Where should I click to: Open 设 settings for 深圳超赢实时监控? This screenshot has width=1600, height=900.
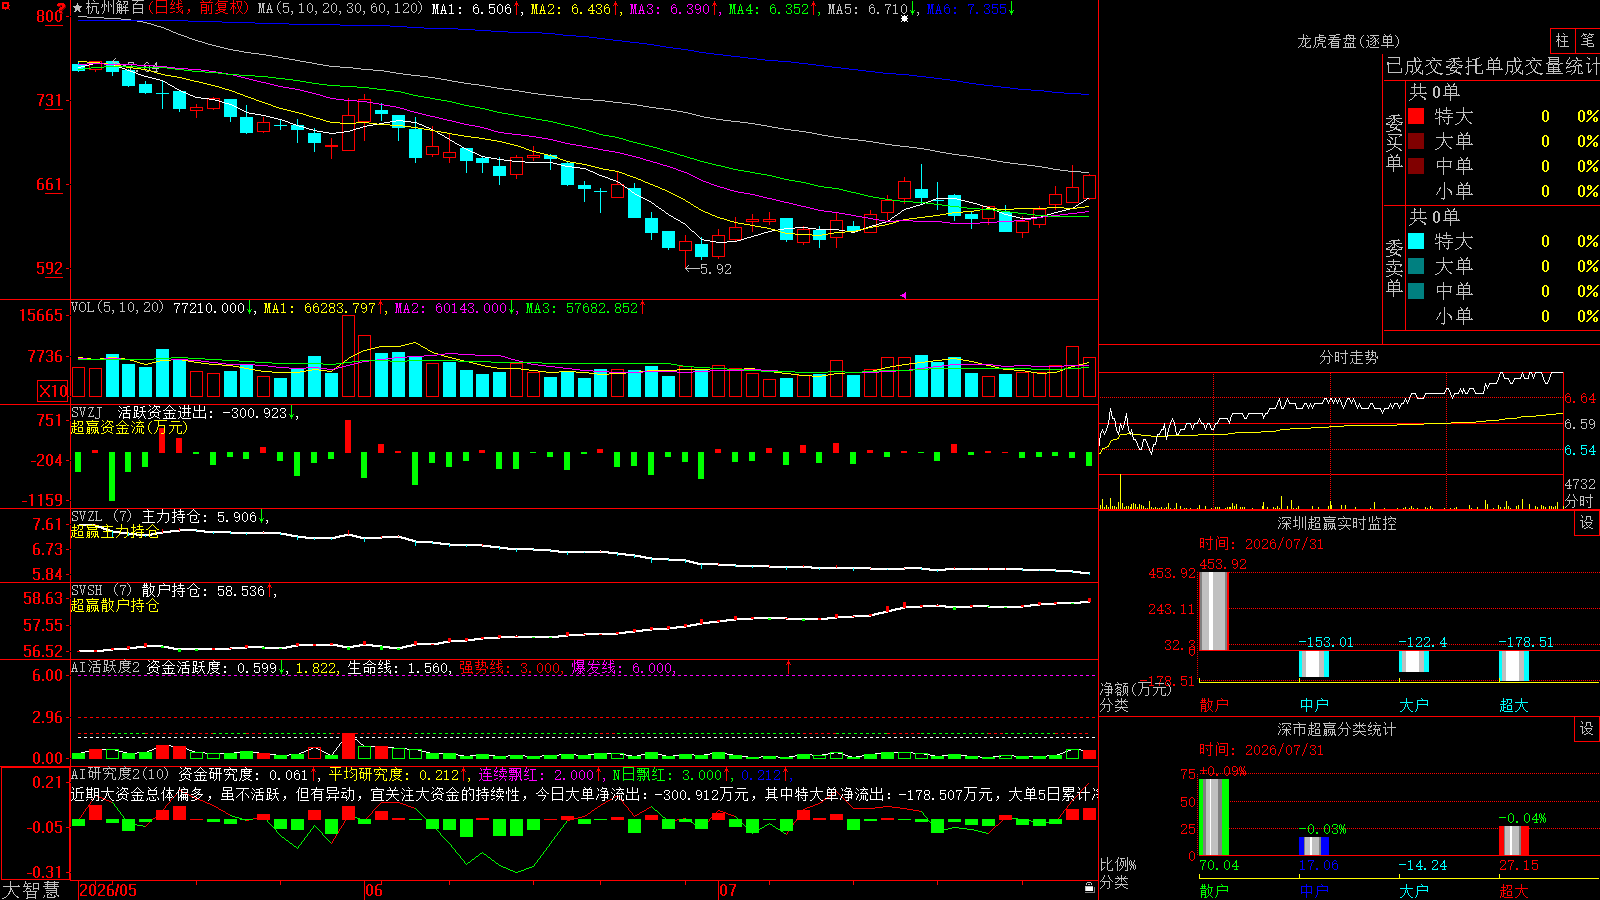(x=1587, y=523)
